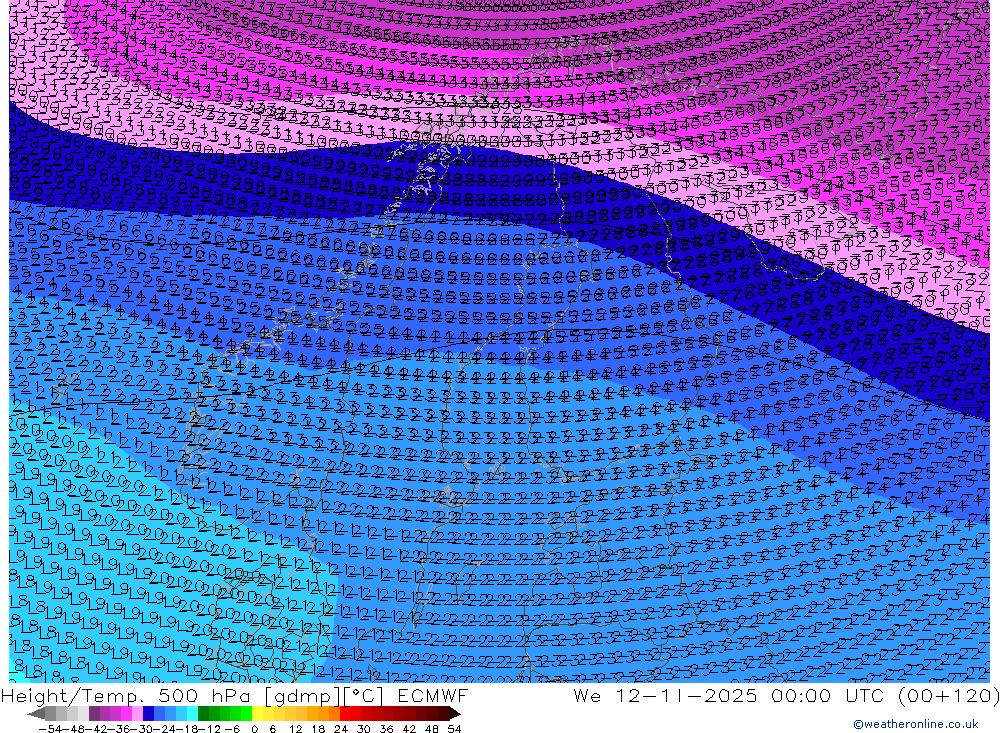This screenshot has height=733, width=1000.
Task: Select the 'ECMWF' model name text
Action: click(432, 695)
